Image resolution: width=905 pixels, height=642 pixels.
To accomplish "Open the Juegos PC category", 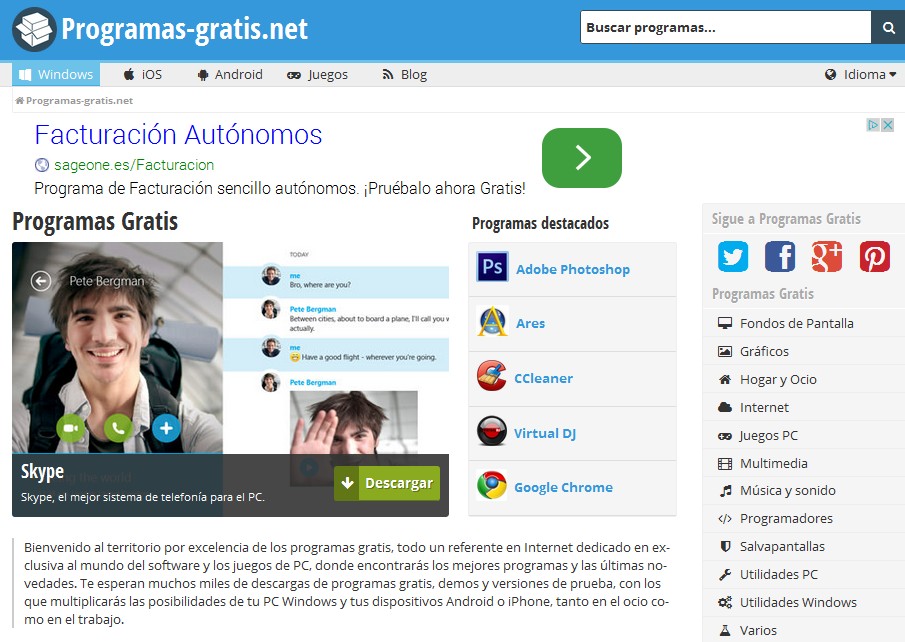I will click(769, 436).
